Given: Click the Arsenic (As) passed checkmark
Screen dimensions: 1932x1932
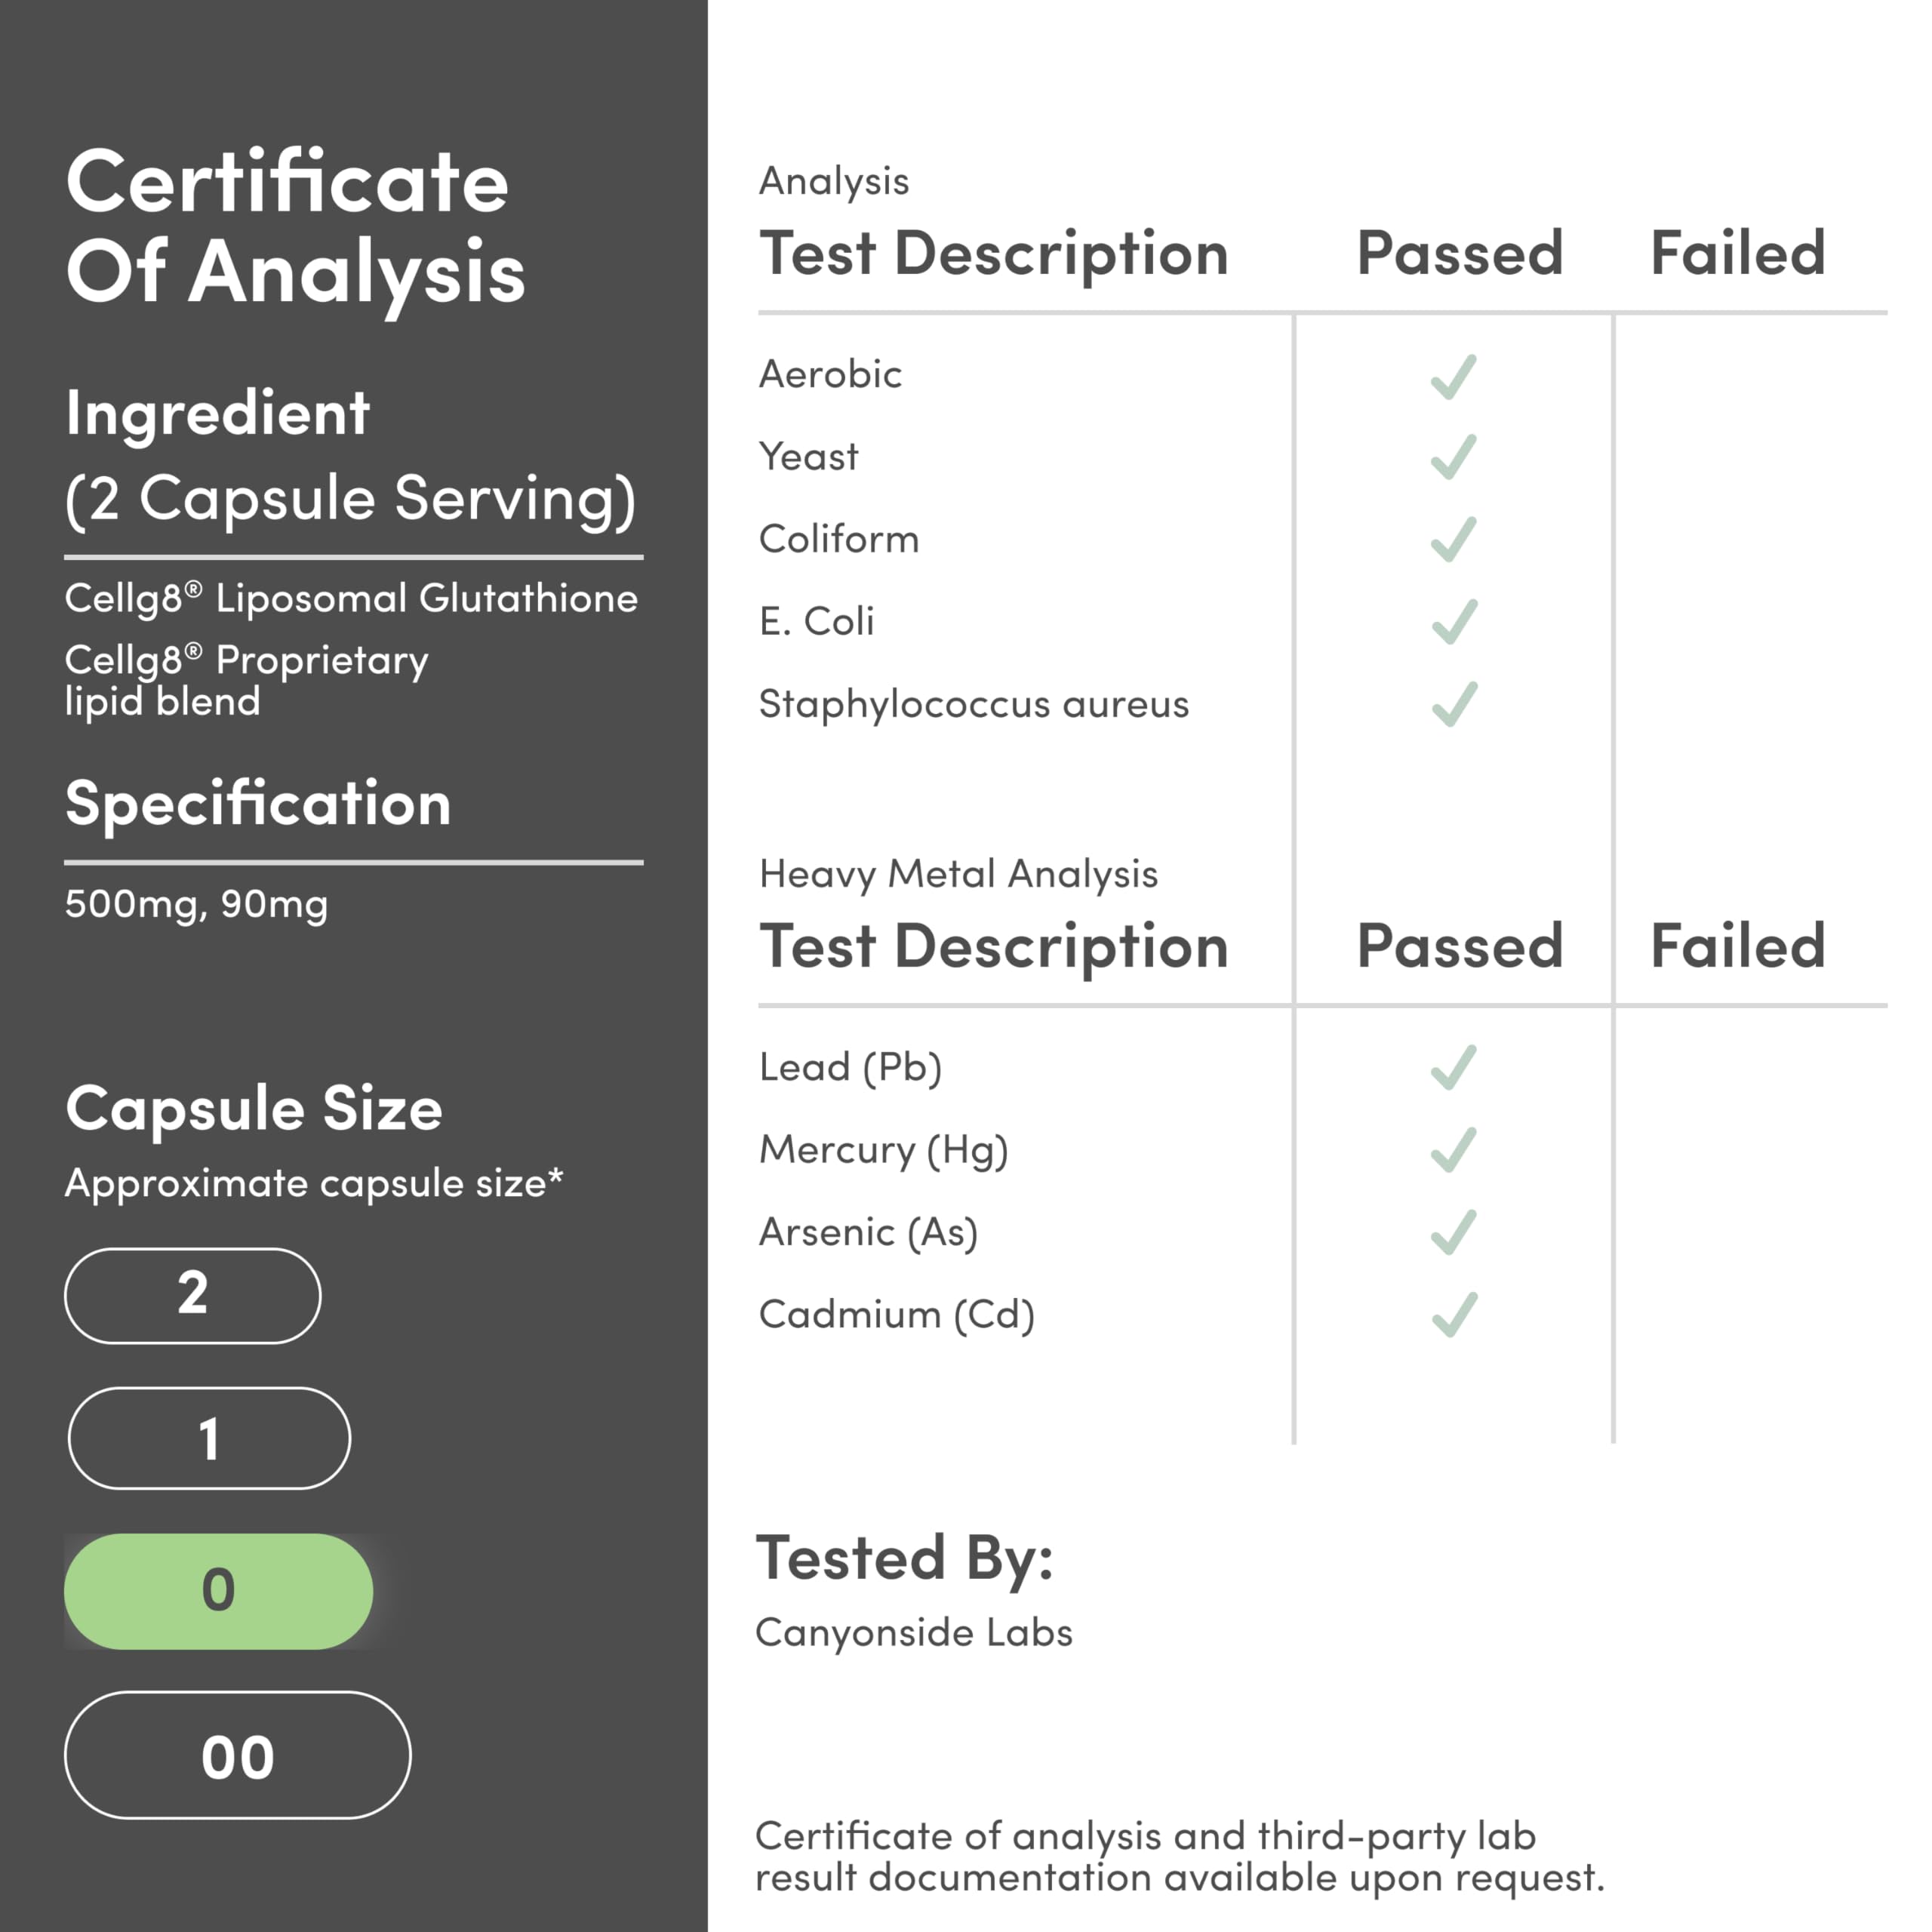Looking at the screenshot, I should 1453,1232.
